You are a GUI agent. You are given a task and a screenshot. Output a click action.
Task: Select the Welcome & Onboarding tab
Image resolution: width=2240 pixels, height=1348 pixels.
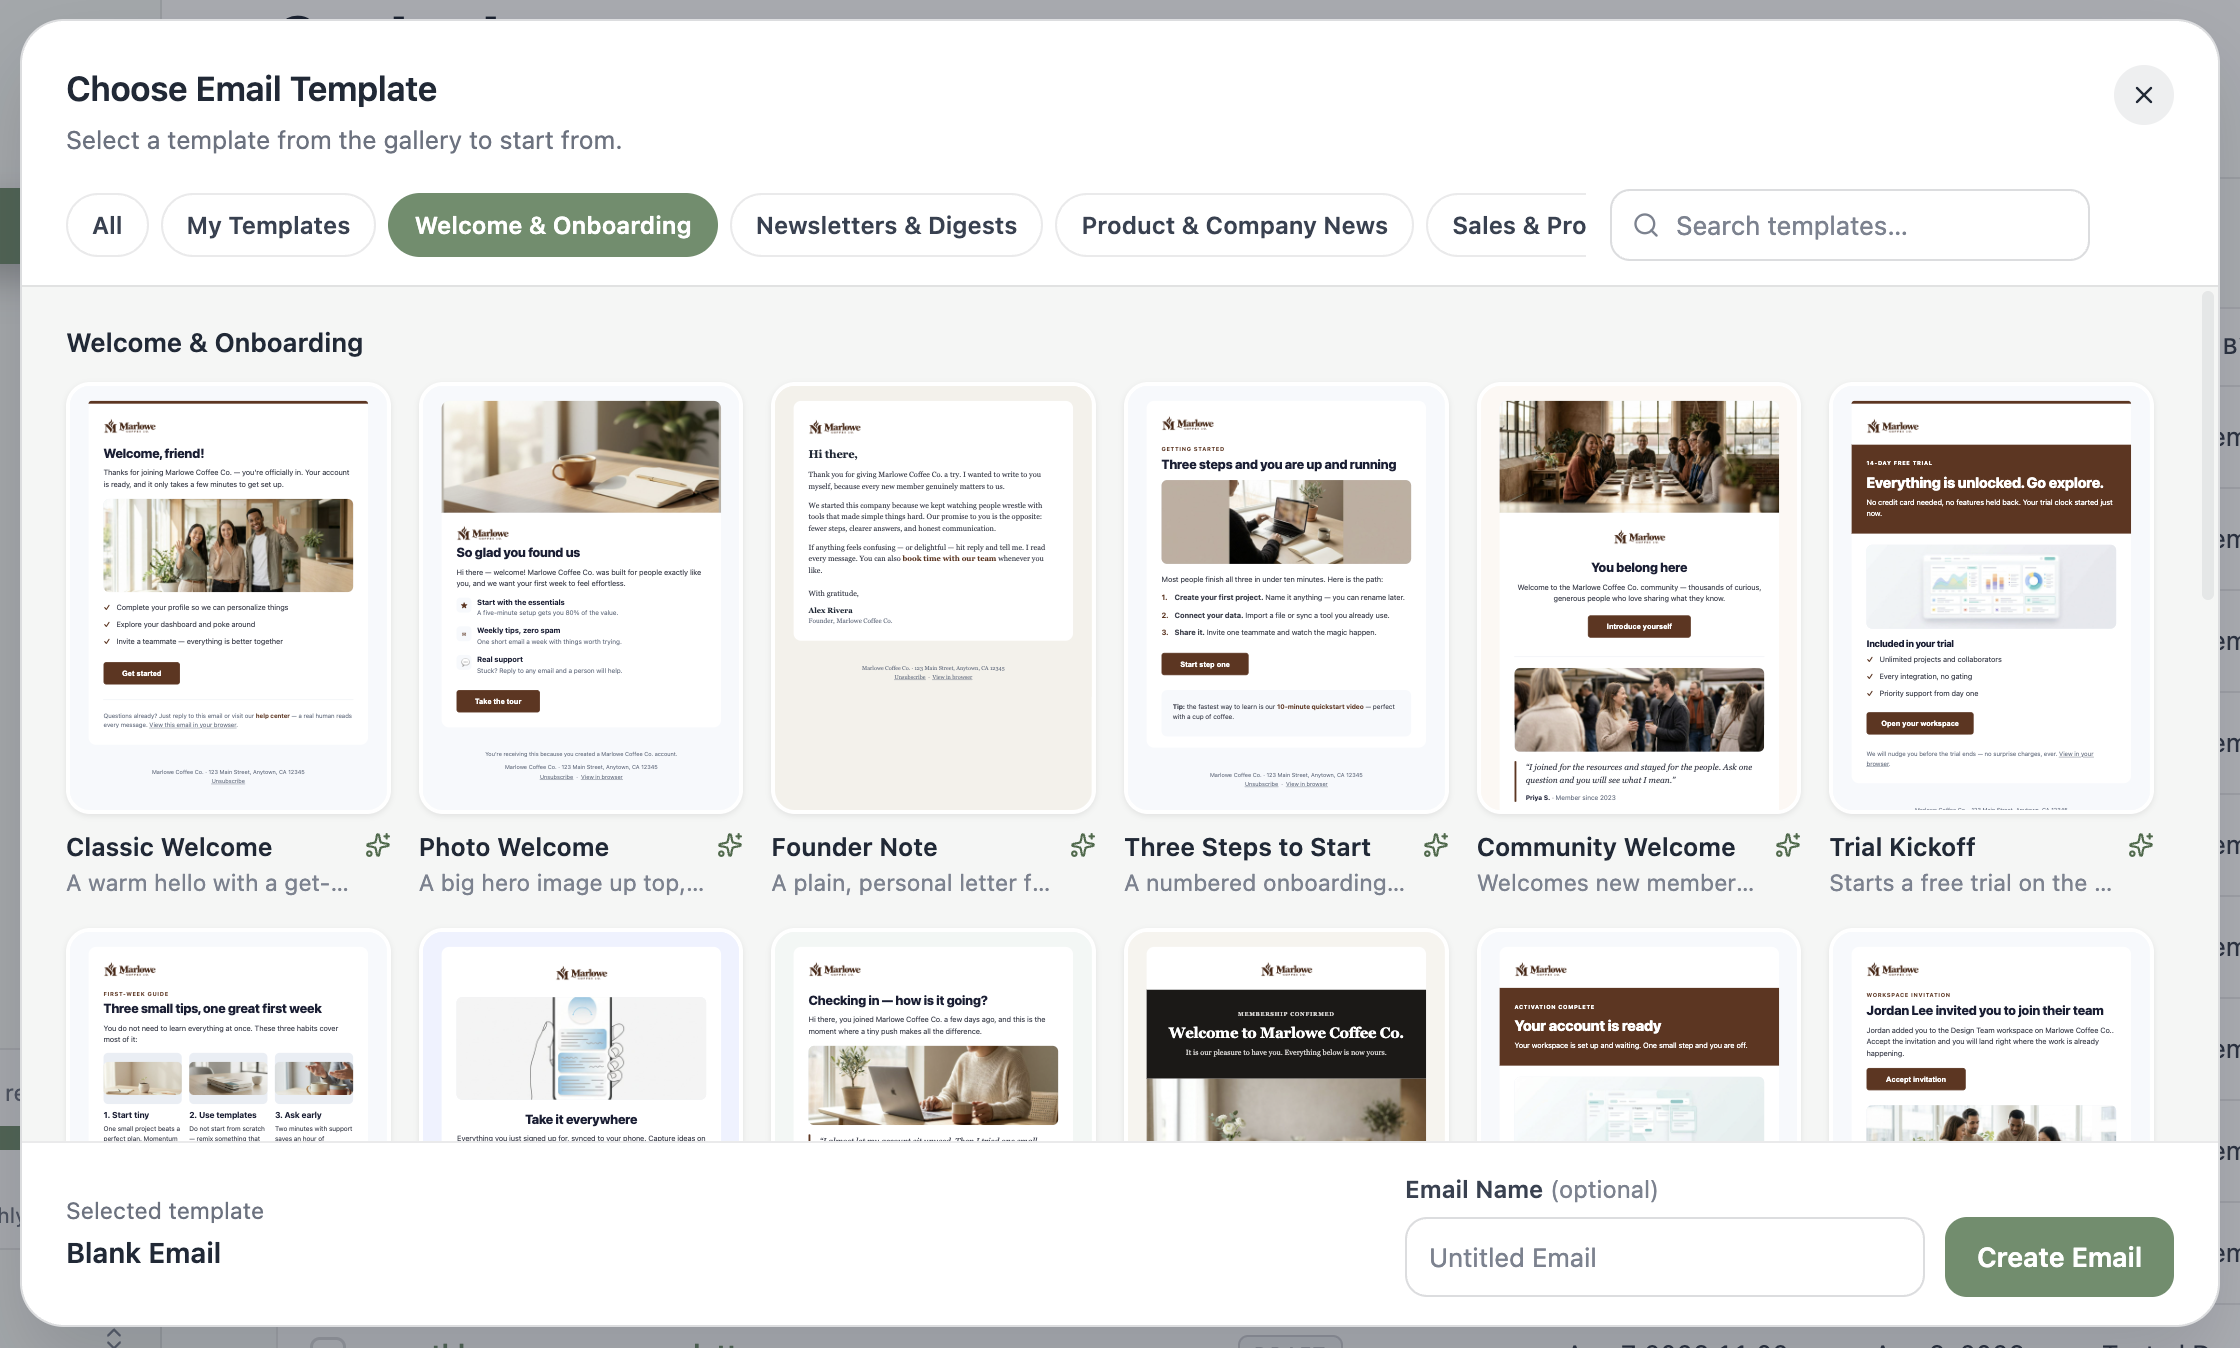tap(553, 225)
